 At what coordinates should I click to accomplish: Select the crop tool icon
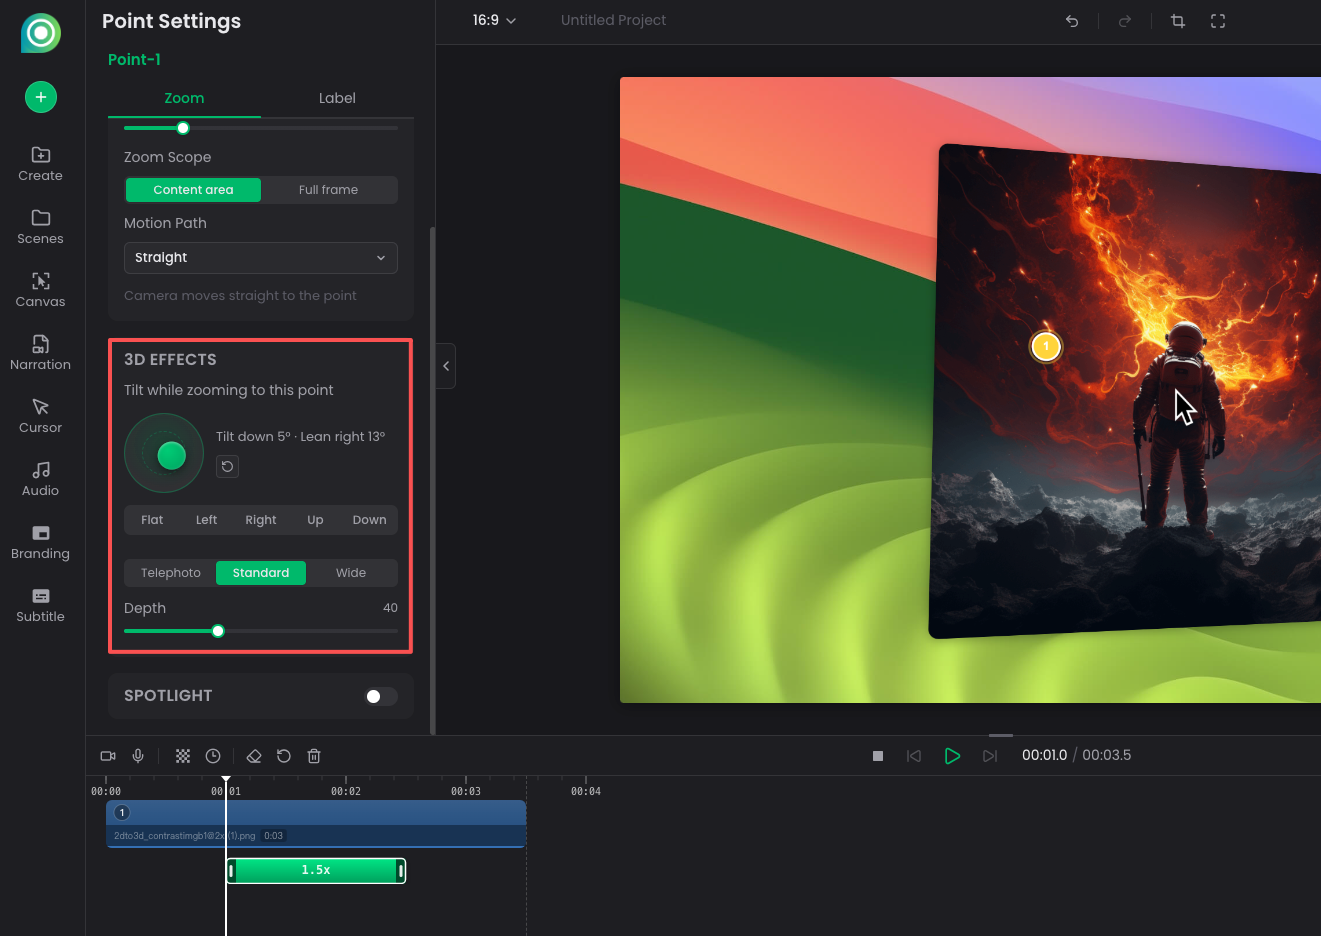(x=1178, y=21)
